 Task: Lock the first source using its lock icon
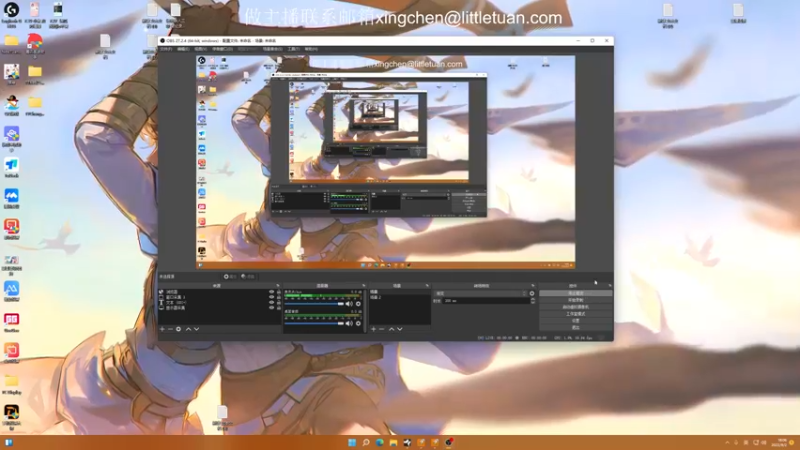tap(279, 292)
